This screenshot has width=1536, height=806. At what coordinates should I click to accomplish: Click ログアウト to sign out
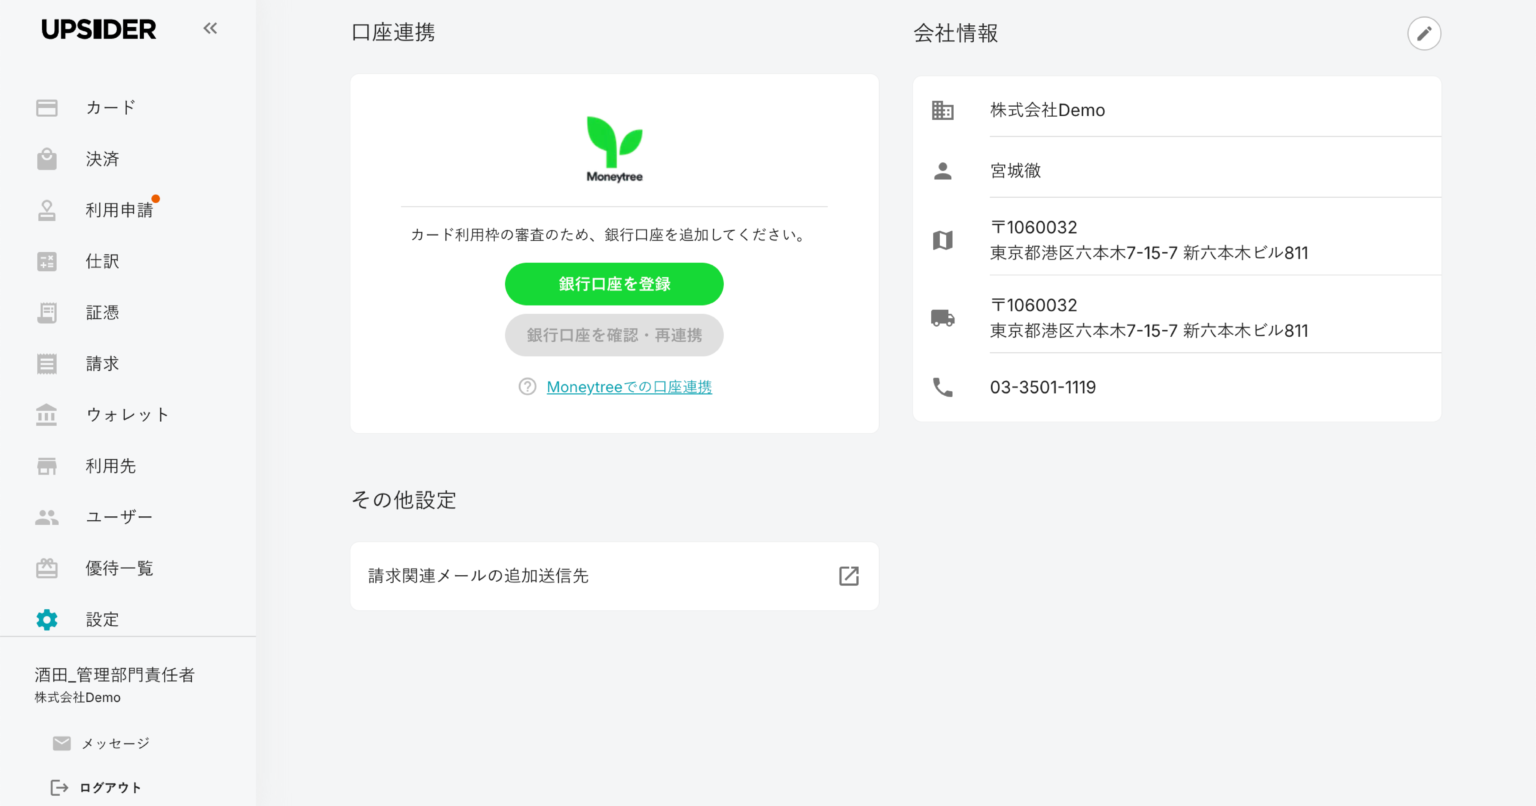pyautogui.click(x=109, y=788)
